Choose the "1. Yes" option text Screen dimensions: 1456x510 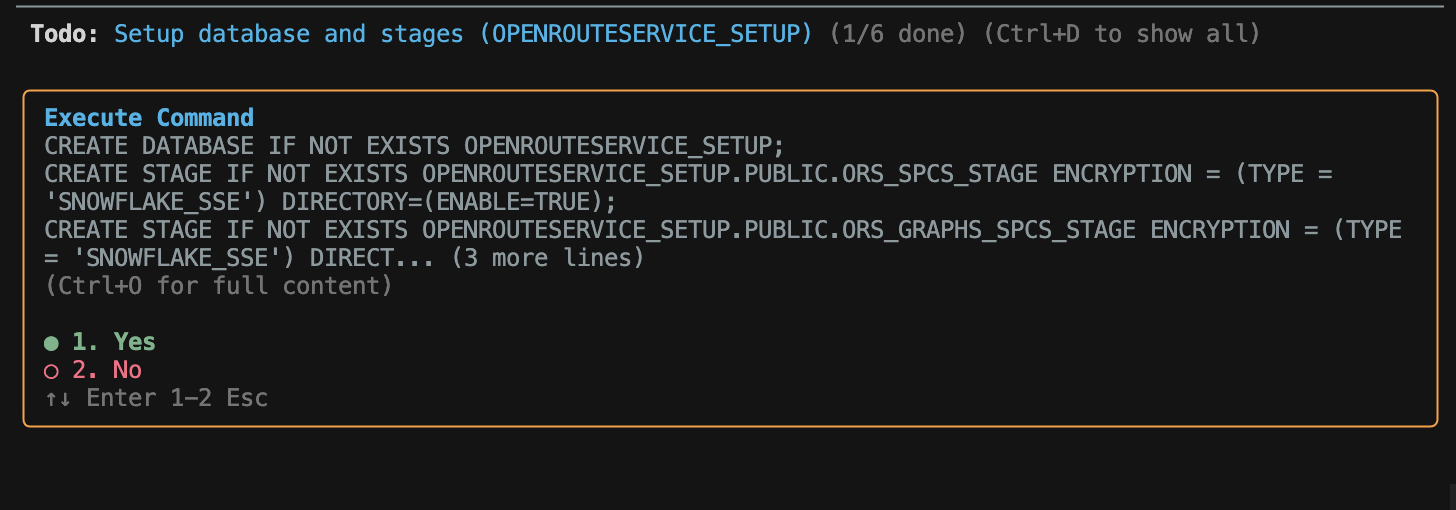tap(113, 342)
